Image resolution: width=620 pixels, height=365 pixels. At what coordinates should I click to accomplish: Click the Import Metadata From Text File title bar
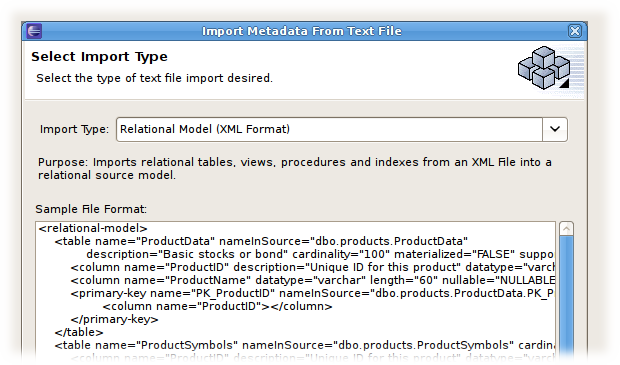click(302, 31)
